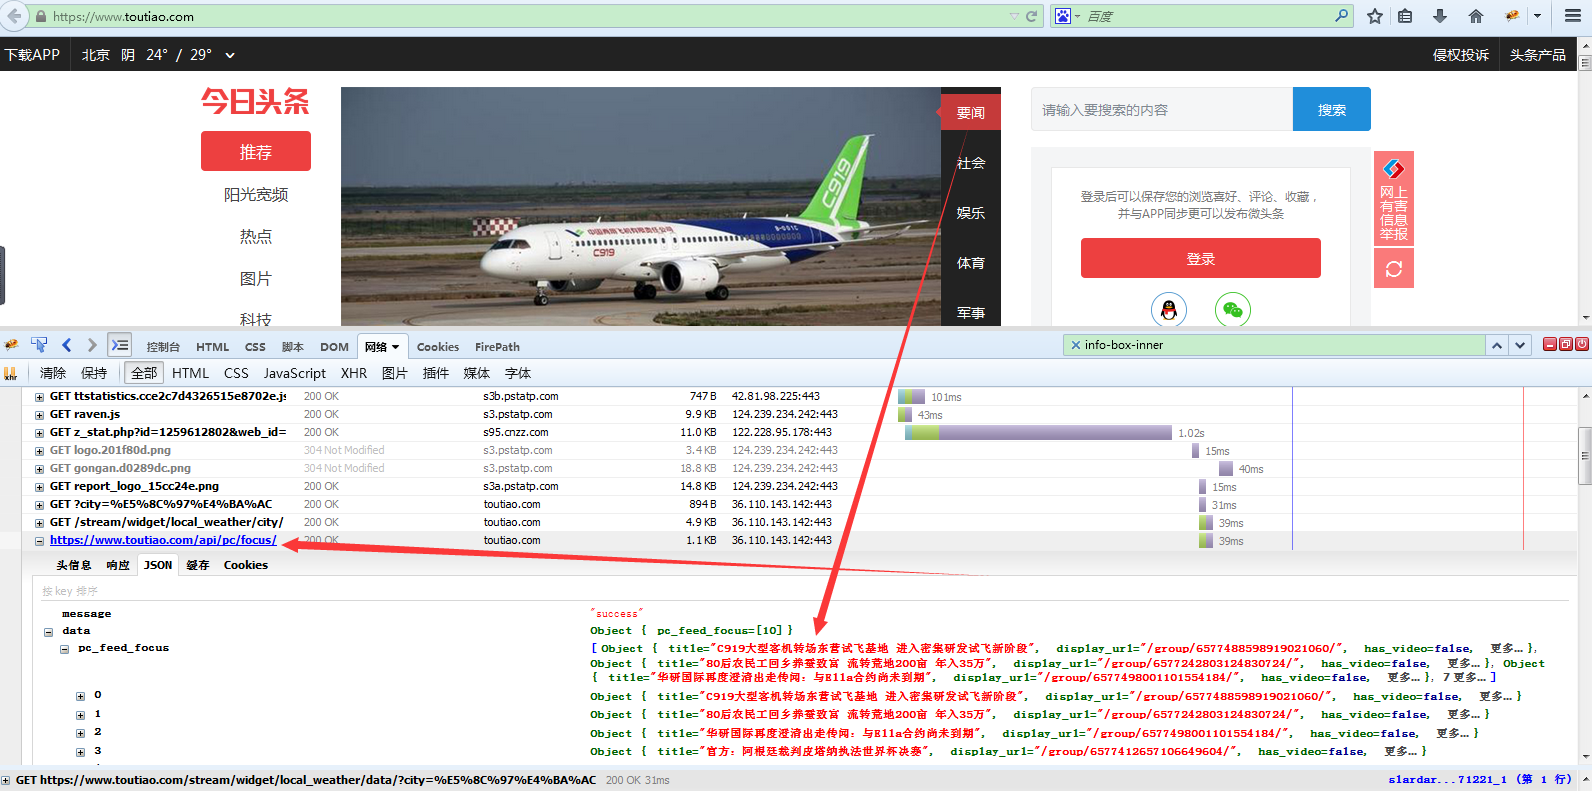Screen dimensions: 1592x791
Task: Expand the GET z_stat.php request
Action: pos(39,433)
